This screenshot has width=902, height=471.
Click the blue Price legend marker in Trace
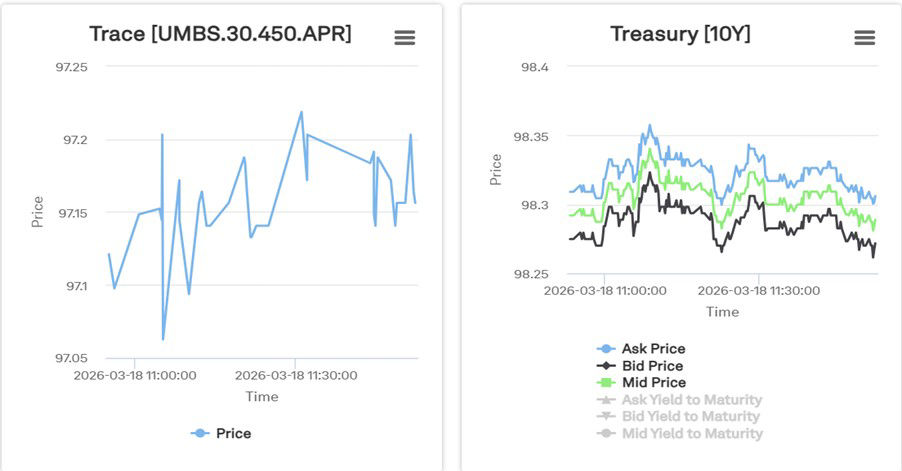(200, 433)
